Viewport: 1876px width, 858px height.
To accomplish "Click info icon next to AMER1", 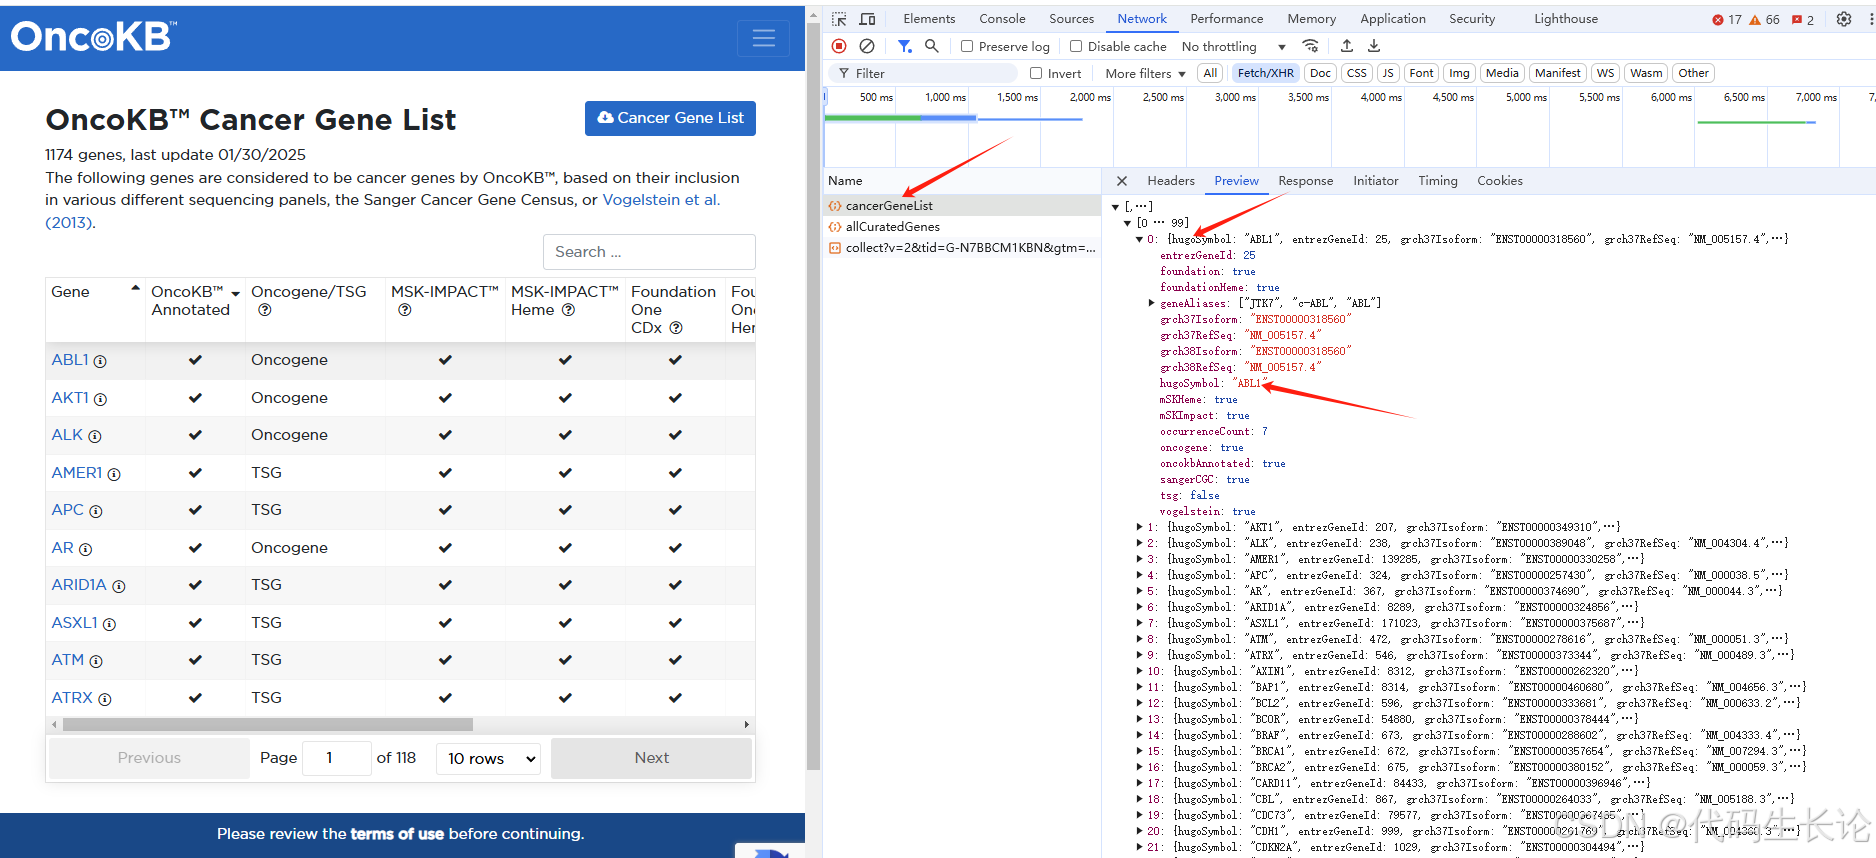I will tap(114, 474).
